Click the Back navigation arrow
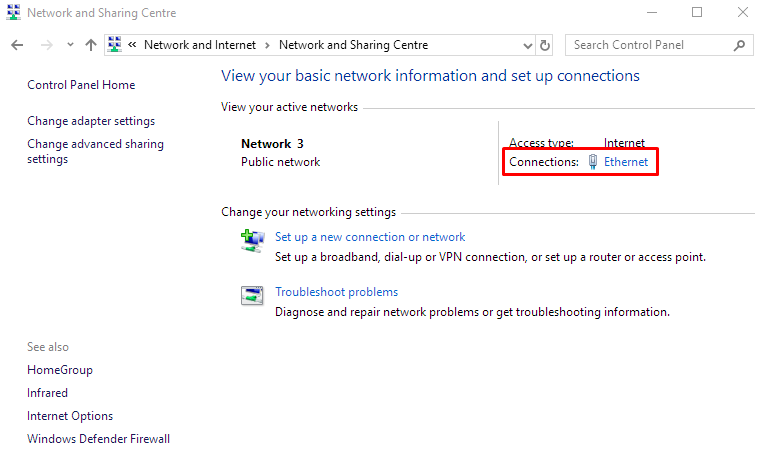 click(x=17, y=45)
